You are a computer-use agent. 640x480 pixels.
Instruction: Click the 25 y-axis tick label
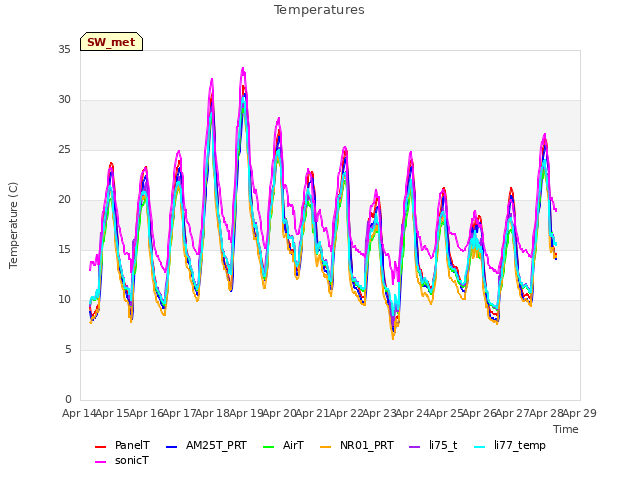[64, 150]
